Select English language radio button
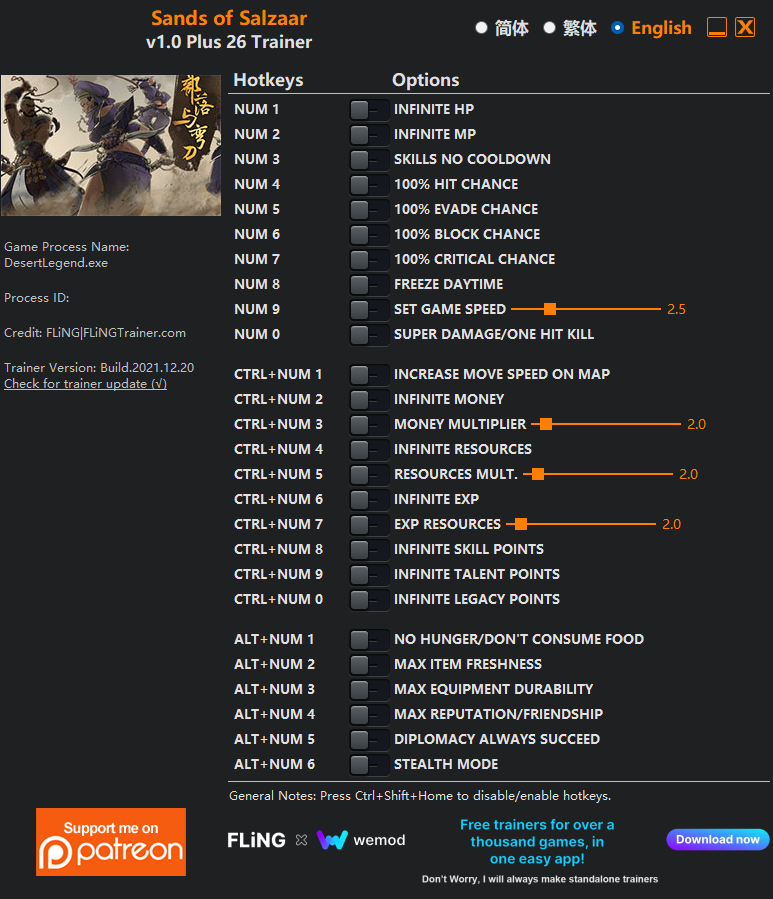773x899 pixels. (618, 28)
